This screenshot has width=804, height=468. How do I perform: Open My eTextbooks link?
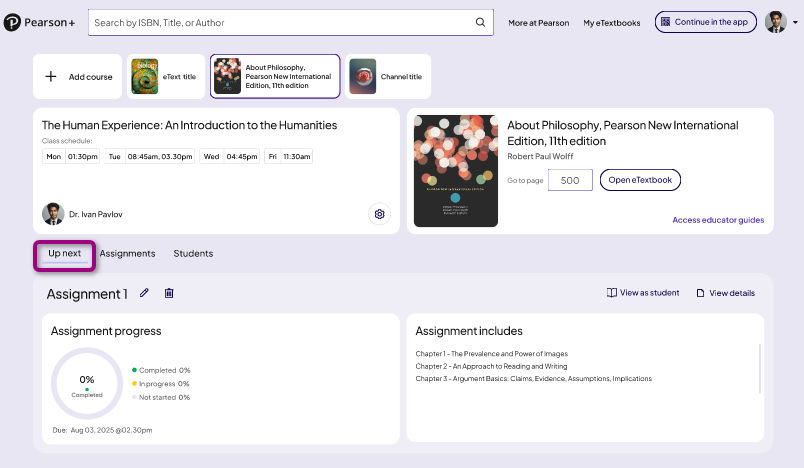point(611,22)
